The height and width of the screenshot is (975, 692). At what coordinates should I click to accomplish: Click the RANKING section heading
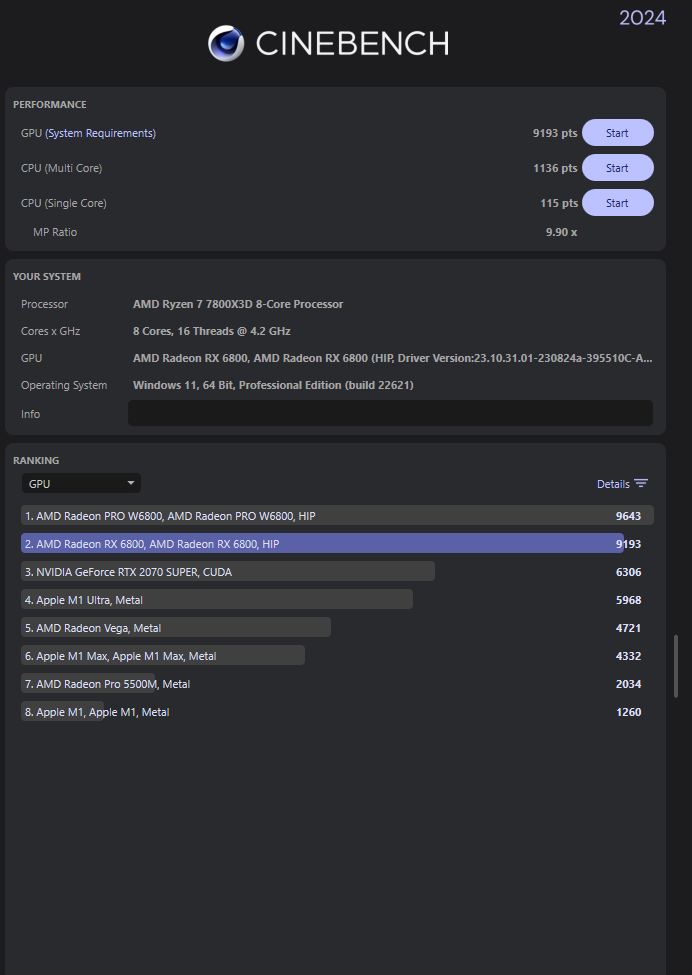[x=36, y=460]
